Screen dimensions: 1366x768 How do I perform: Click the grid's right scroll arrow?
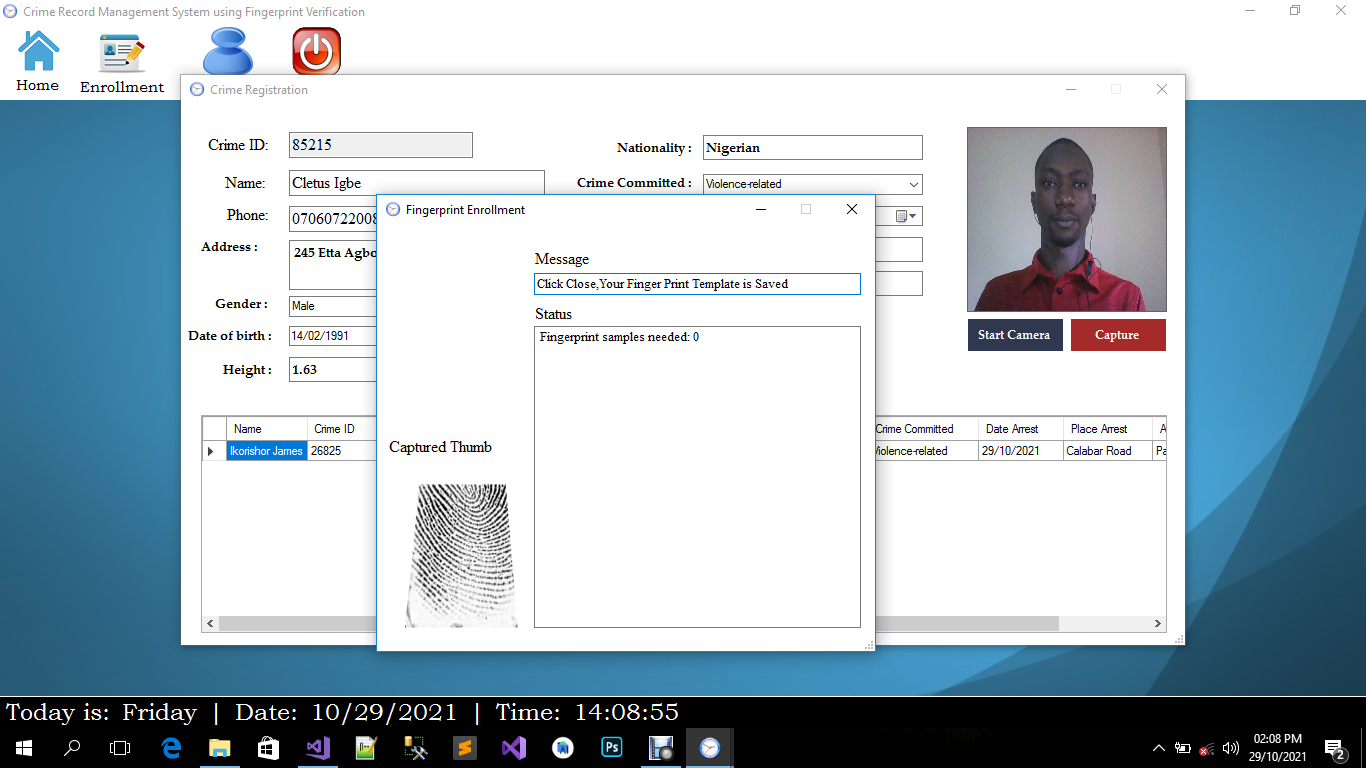coord(1158,623)
